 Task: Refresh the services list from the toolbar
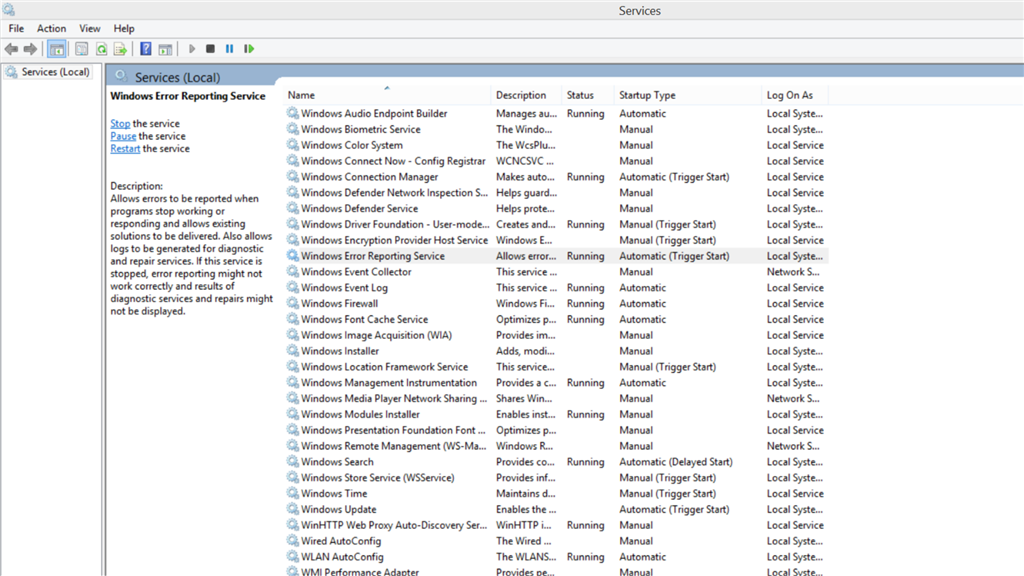click(101, 49)
